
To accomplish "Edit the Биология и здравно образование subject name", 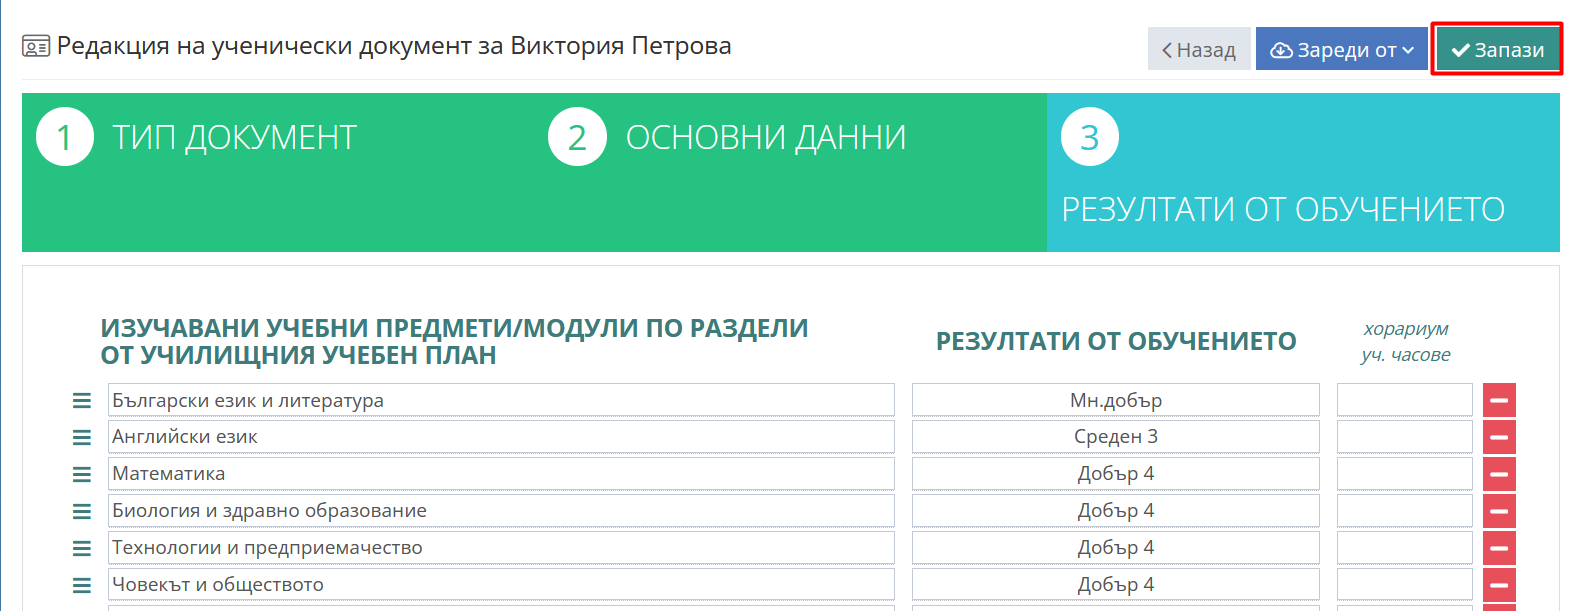I will point(501,511).
